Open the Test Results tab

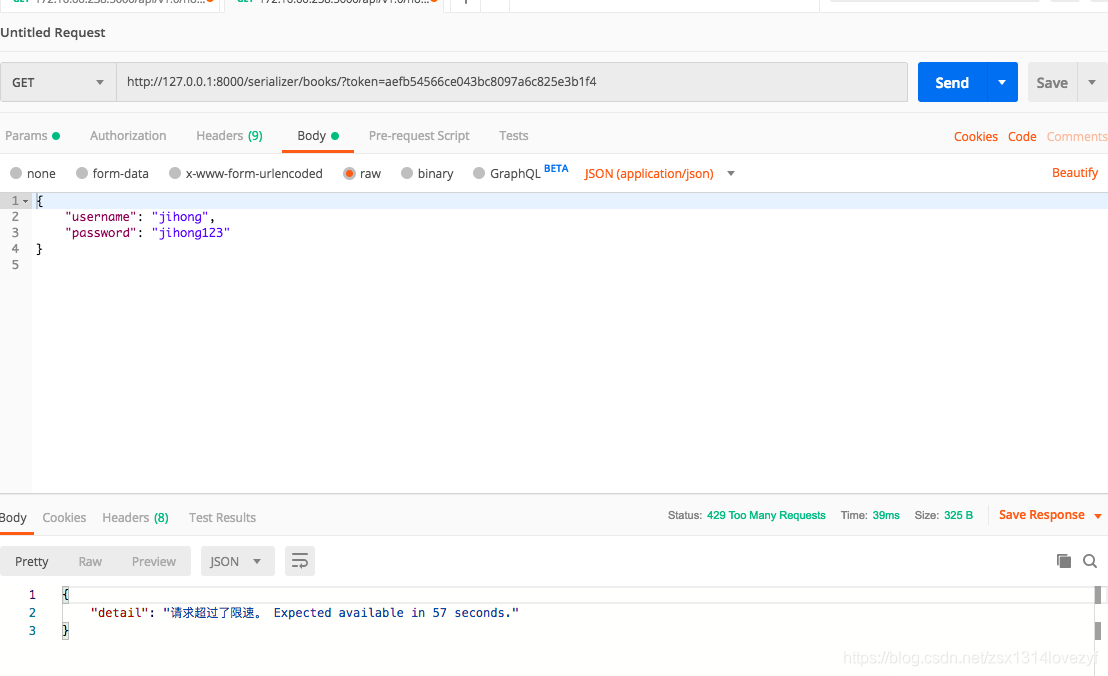coord(222,518)
